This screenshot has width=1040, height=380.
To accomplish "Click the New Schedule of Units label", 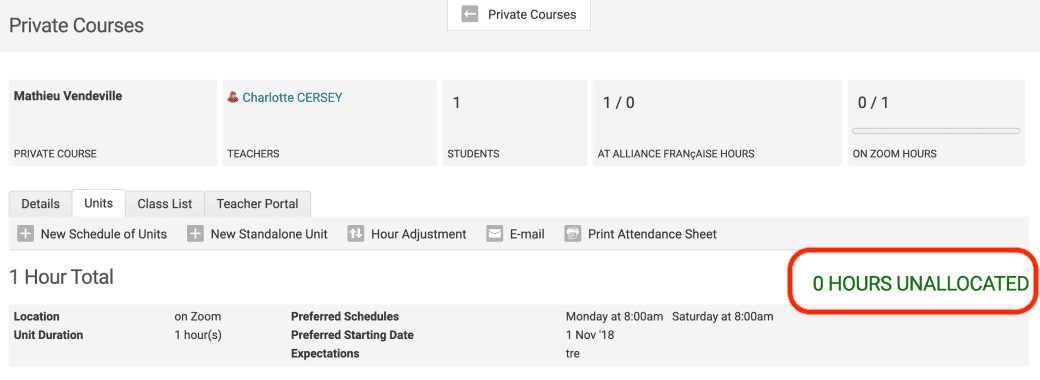I will click(104, 234).
